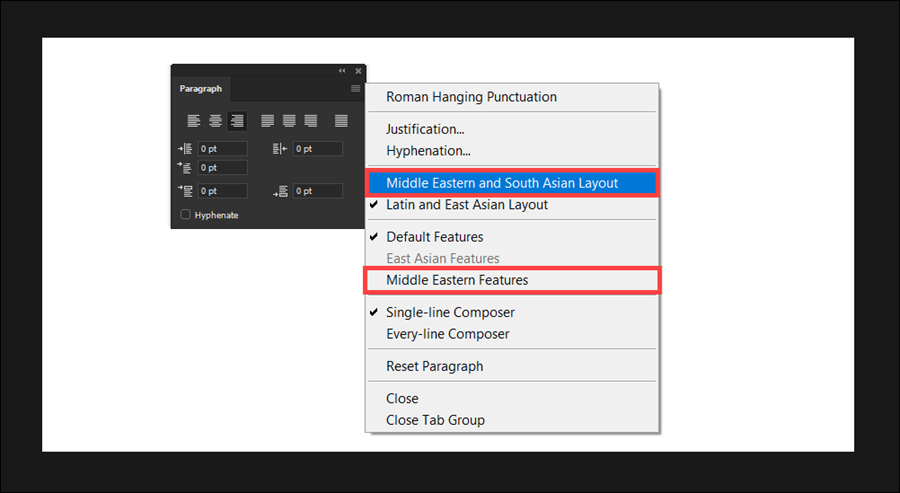This screenshot has width=900, height=493.
Task: Click Close in the panel menu
Action: (x=512, y=399)
